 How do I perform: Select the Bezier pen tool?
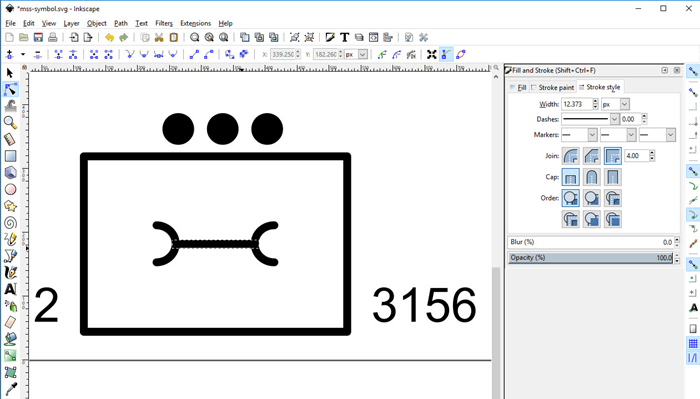pyautogui.click(x=10, y=256)
